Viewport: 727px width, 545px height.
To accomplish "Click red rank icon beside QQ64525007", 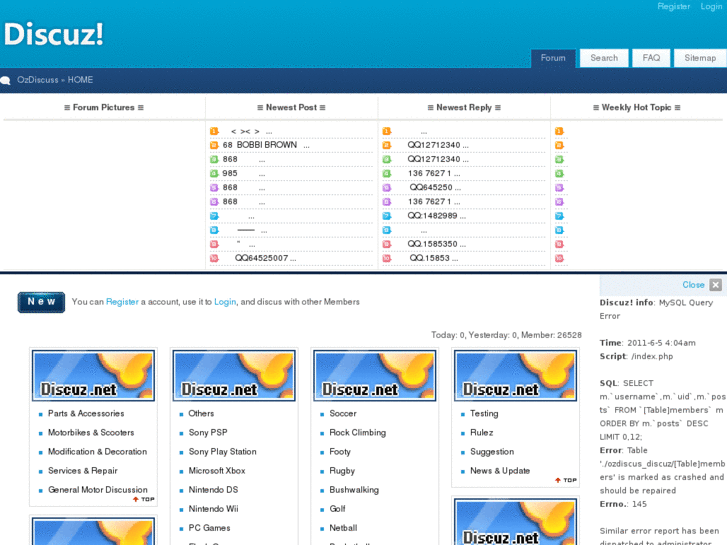I will click(214, 258).
